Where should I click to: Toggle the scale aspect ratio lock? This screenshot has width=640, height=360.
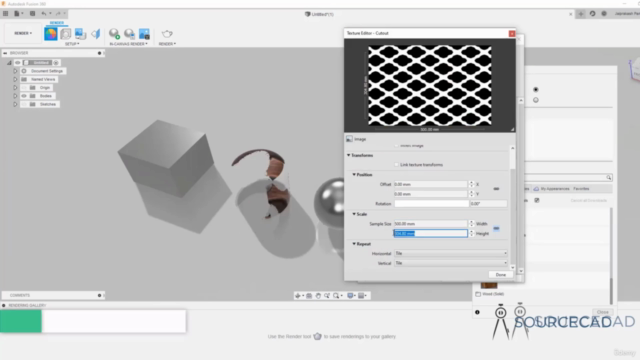[496, 229]
